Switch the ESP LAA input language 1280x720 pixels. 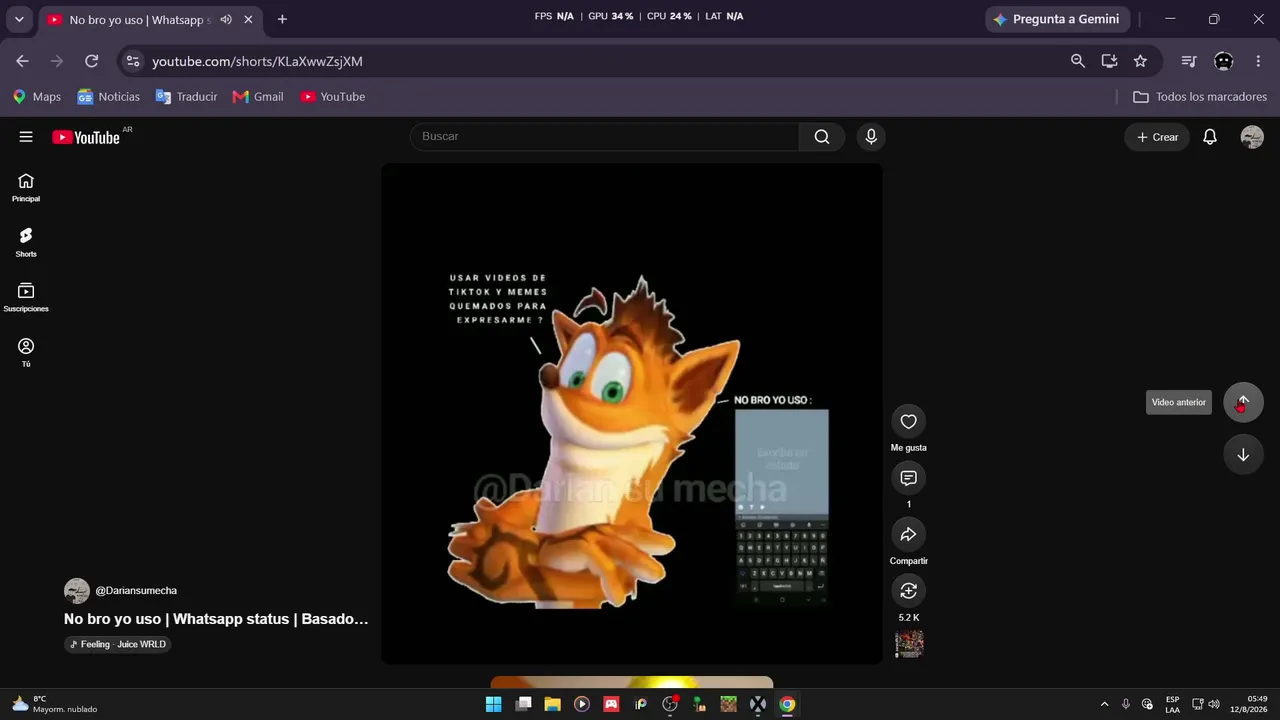1172,704
